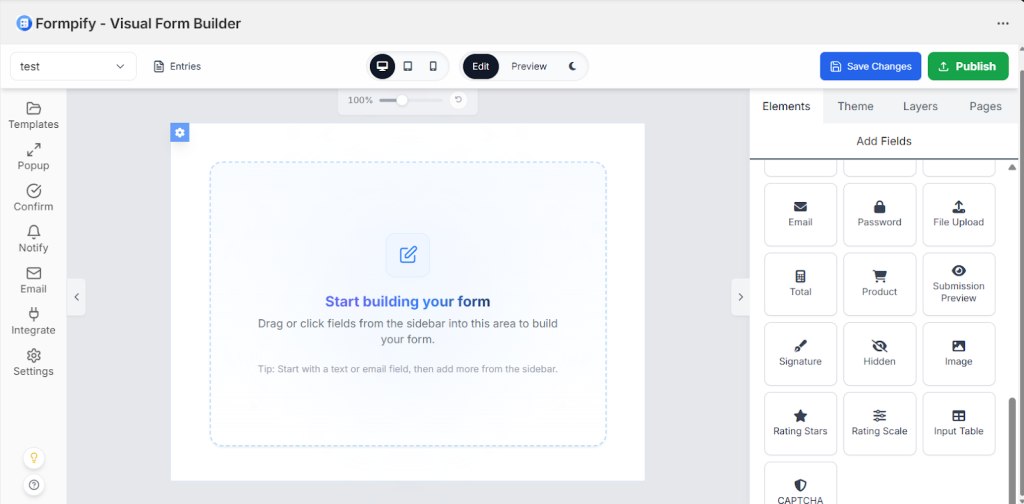The width and height of the screenshot is (1024, 504).
Task: Add a Signature field to the form
Action: pyautogui.click(x=800, y=353)
